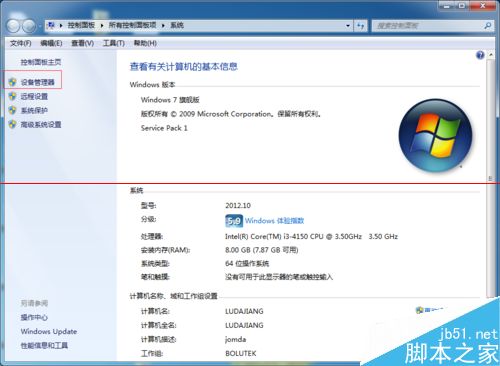Screen dimensions: 500x366
Task: Open the address bar history dropdown arrow
Action: (348, 26)
